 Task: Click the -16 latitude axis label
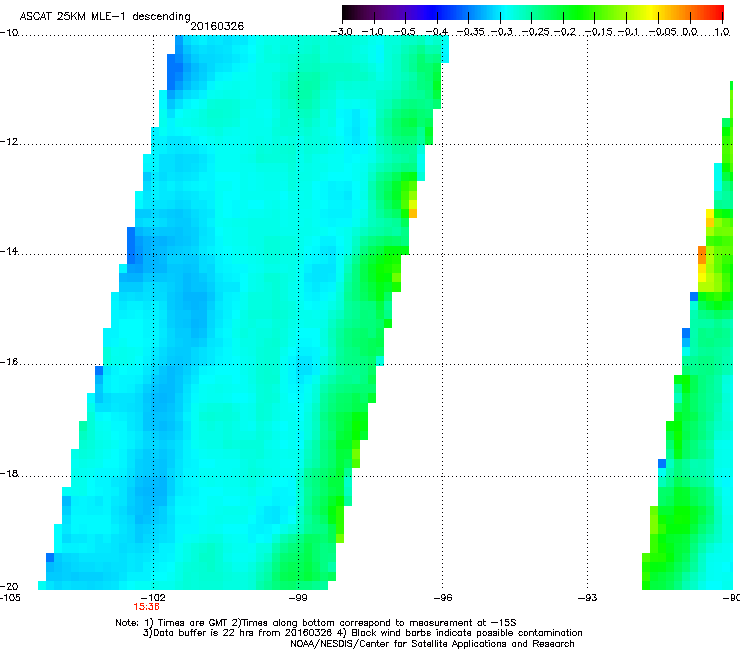(x=9, y=362)
